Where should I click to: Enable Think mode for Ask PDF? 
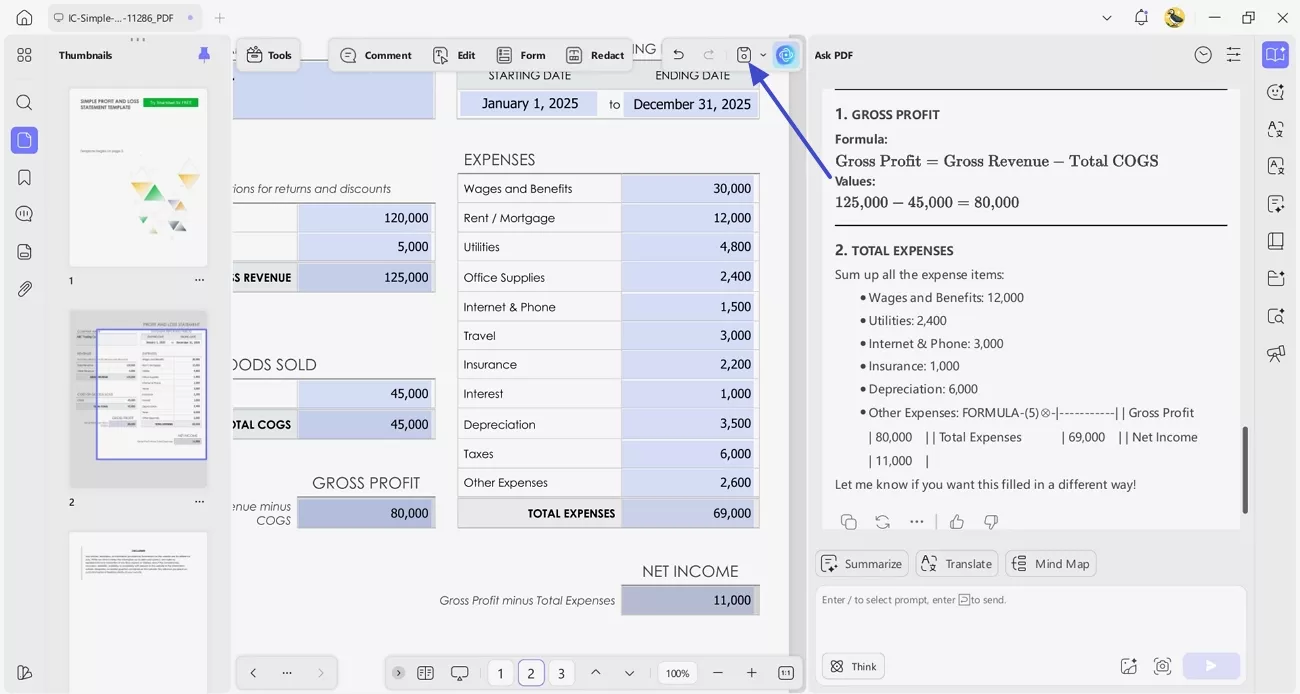[x=852, y=666]
